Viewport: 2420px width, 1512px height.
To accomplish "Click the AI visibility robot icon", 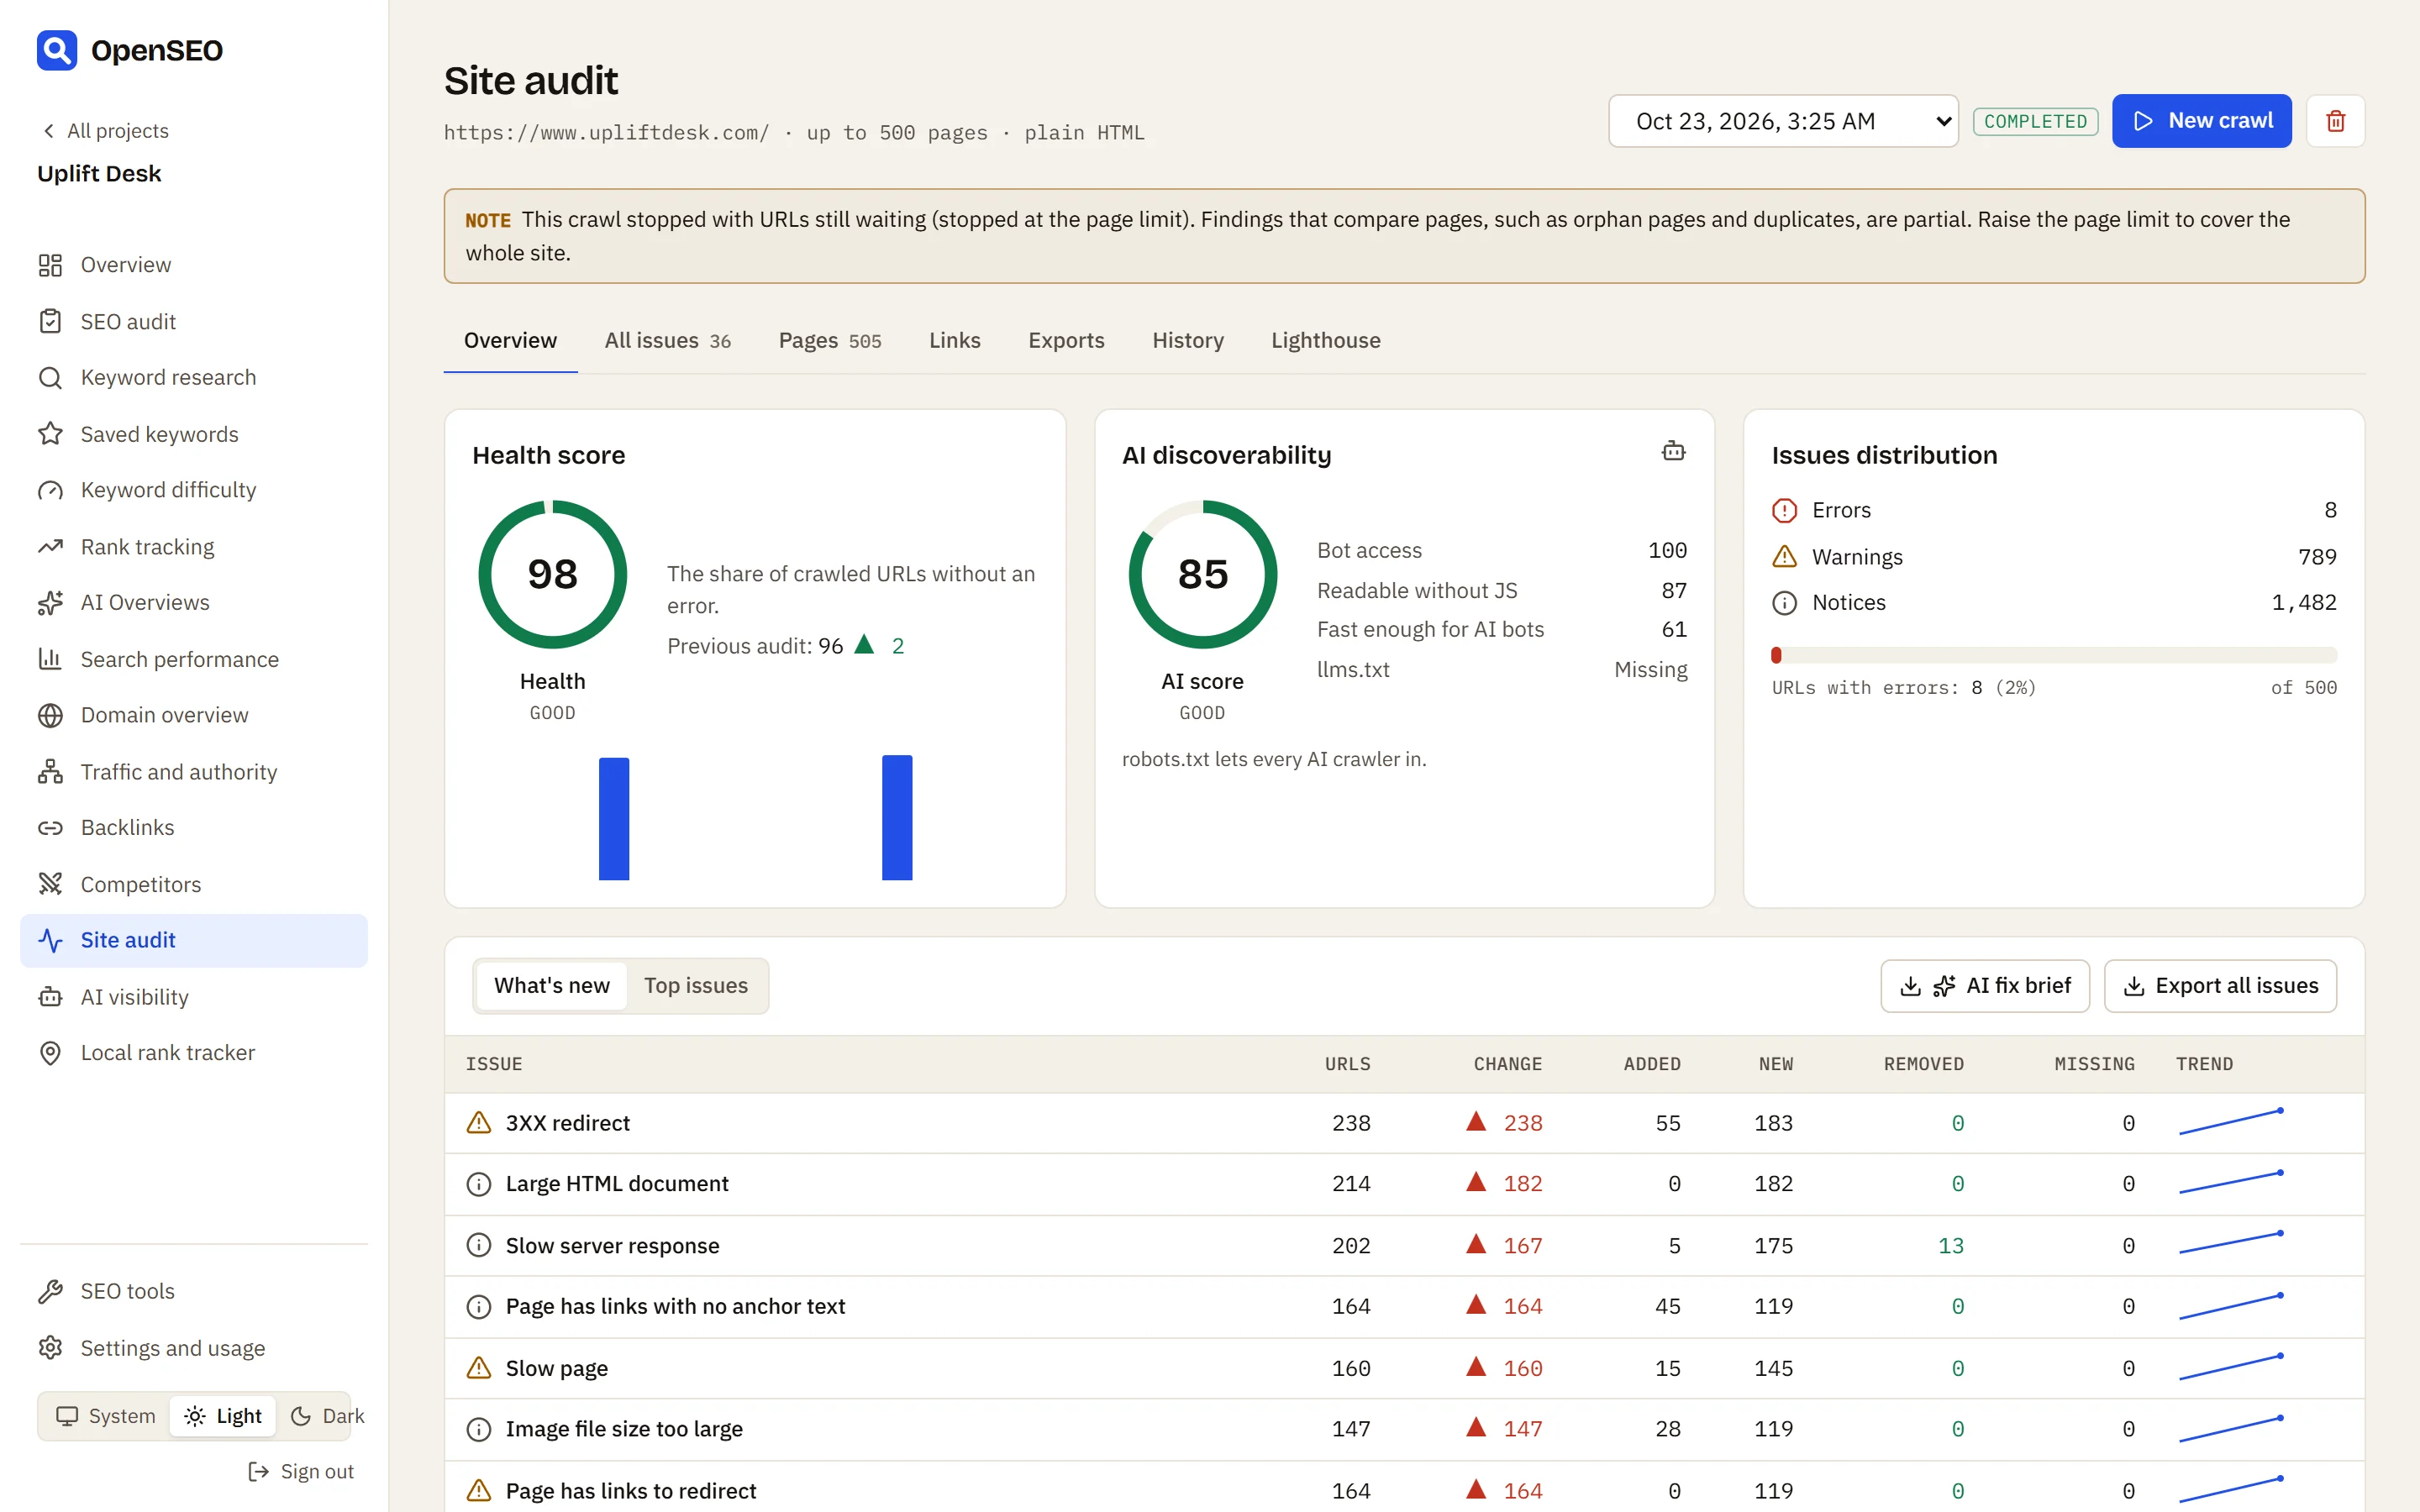I will 50,997.
